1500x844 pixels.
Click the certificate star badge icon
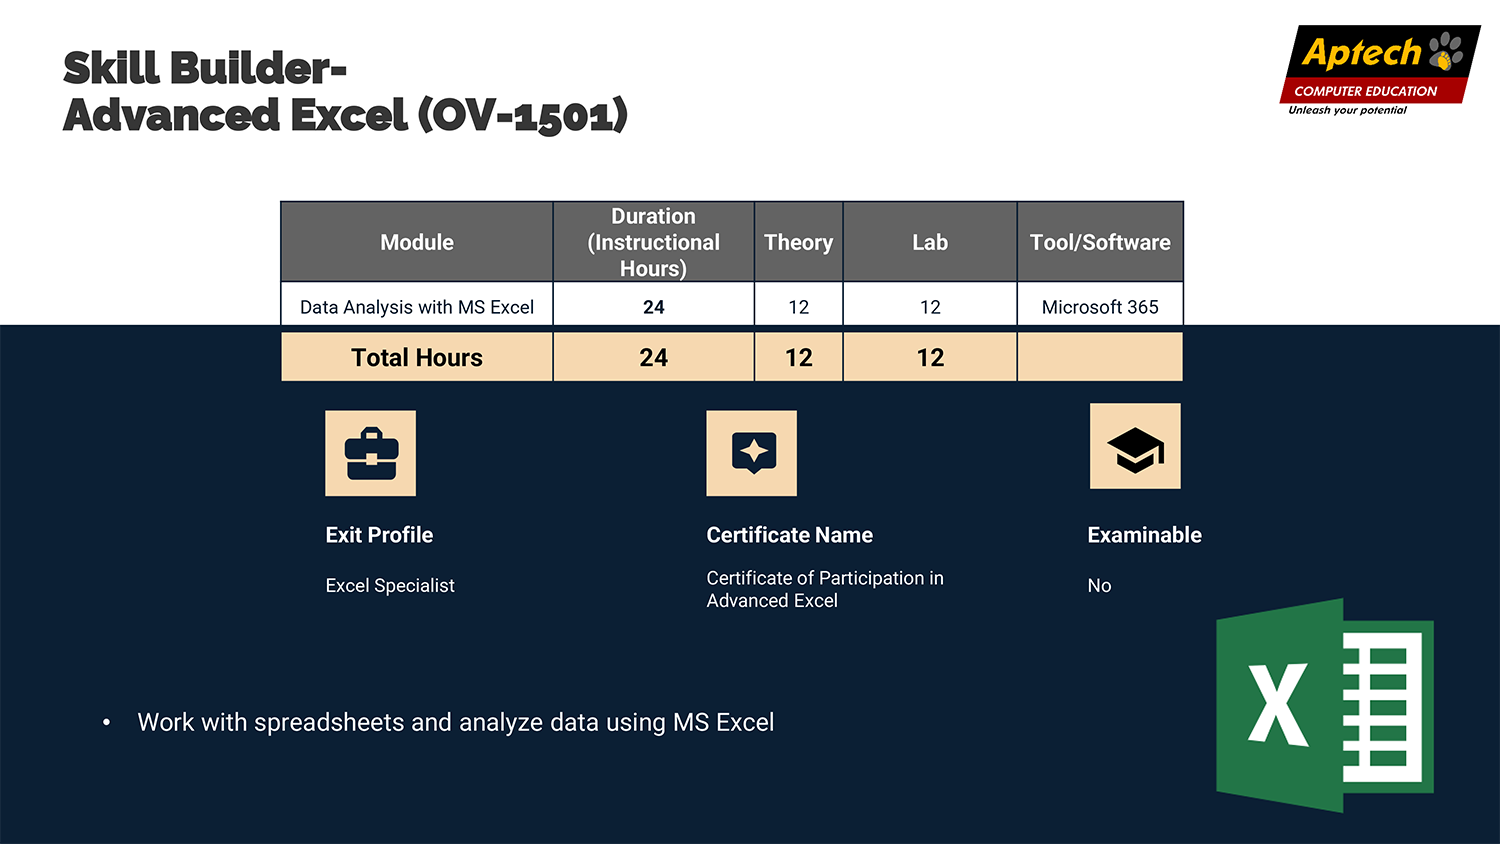752,453
